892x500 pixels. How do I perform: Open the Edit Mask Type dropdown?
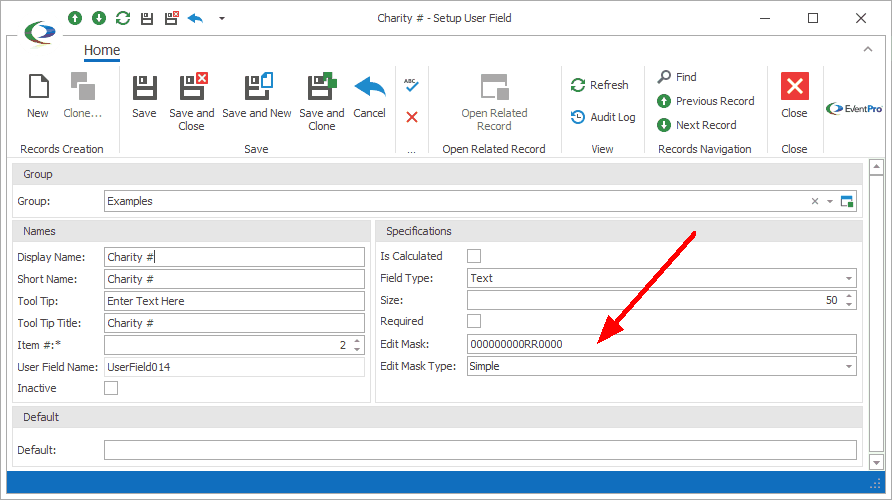pos(849,366)
